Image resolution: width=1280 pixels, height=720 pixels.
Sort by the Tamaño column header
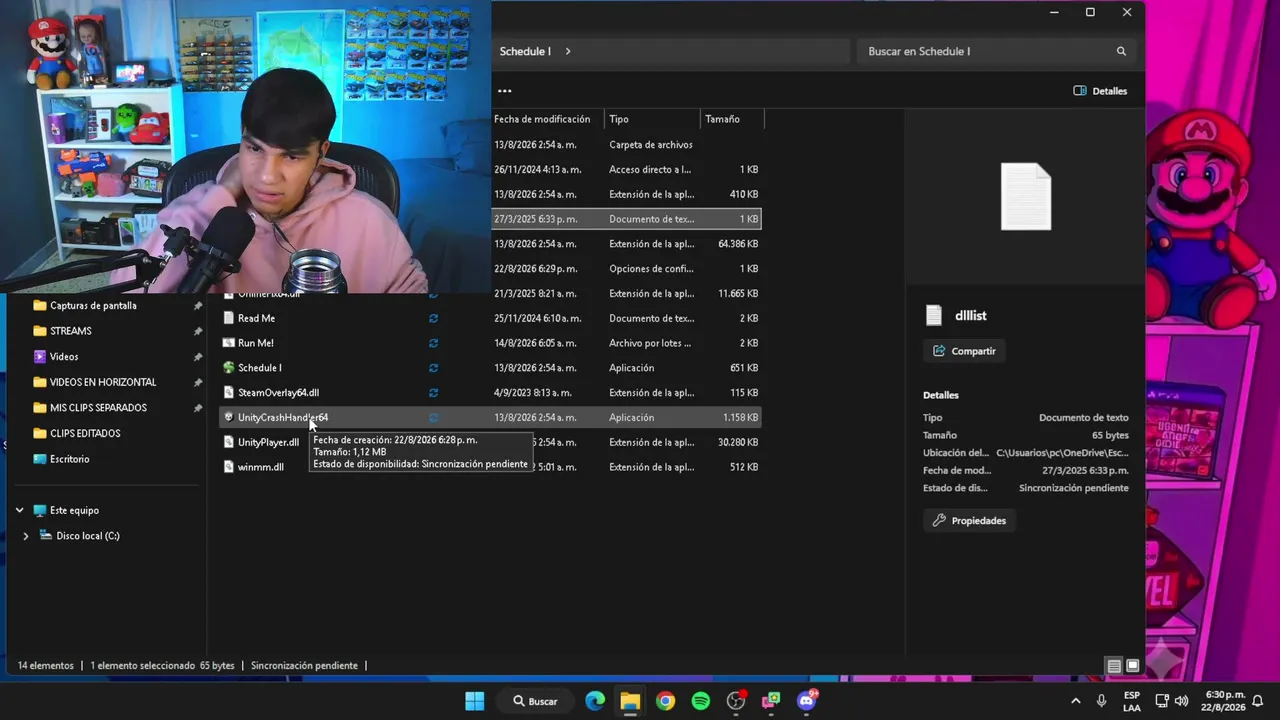pos(732,119)
